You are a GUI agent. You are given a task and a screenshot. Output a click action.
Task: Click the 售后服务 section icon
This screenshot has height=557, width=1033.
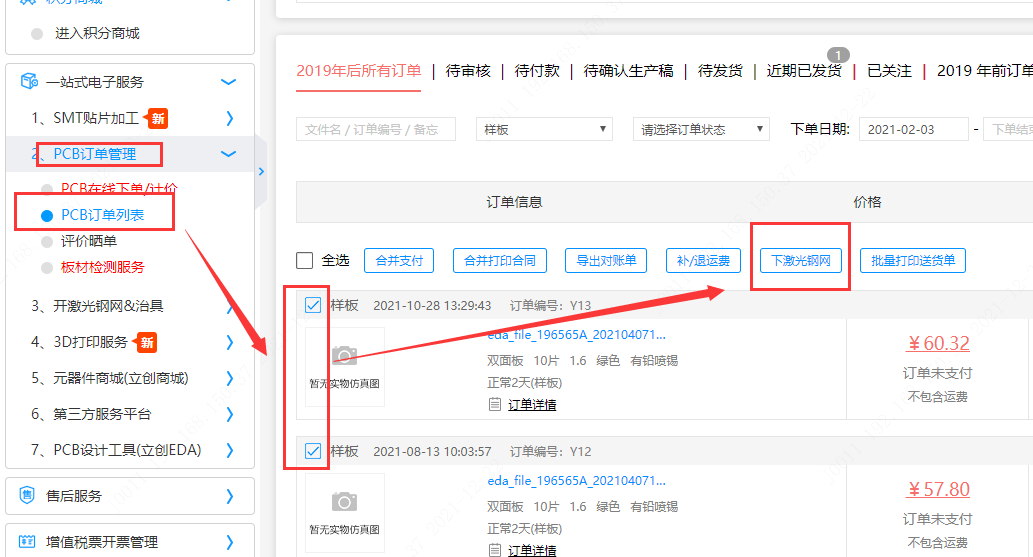tap(29, 496)
